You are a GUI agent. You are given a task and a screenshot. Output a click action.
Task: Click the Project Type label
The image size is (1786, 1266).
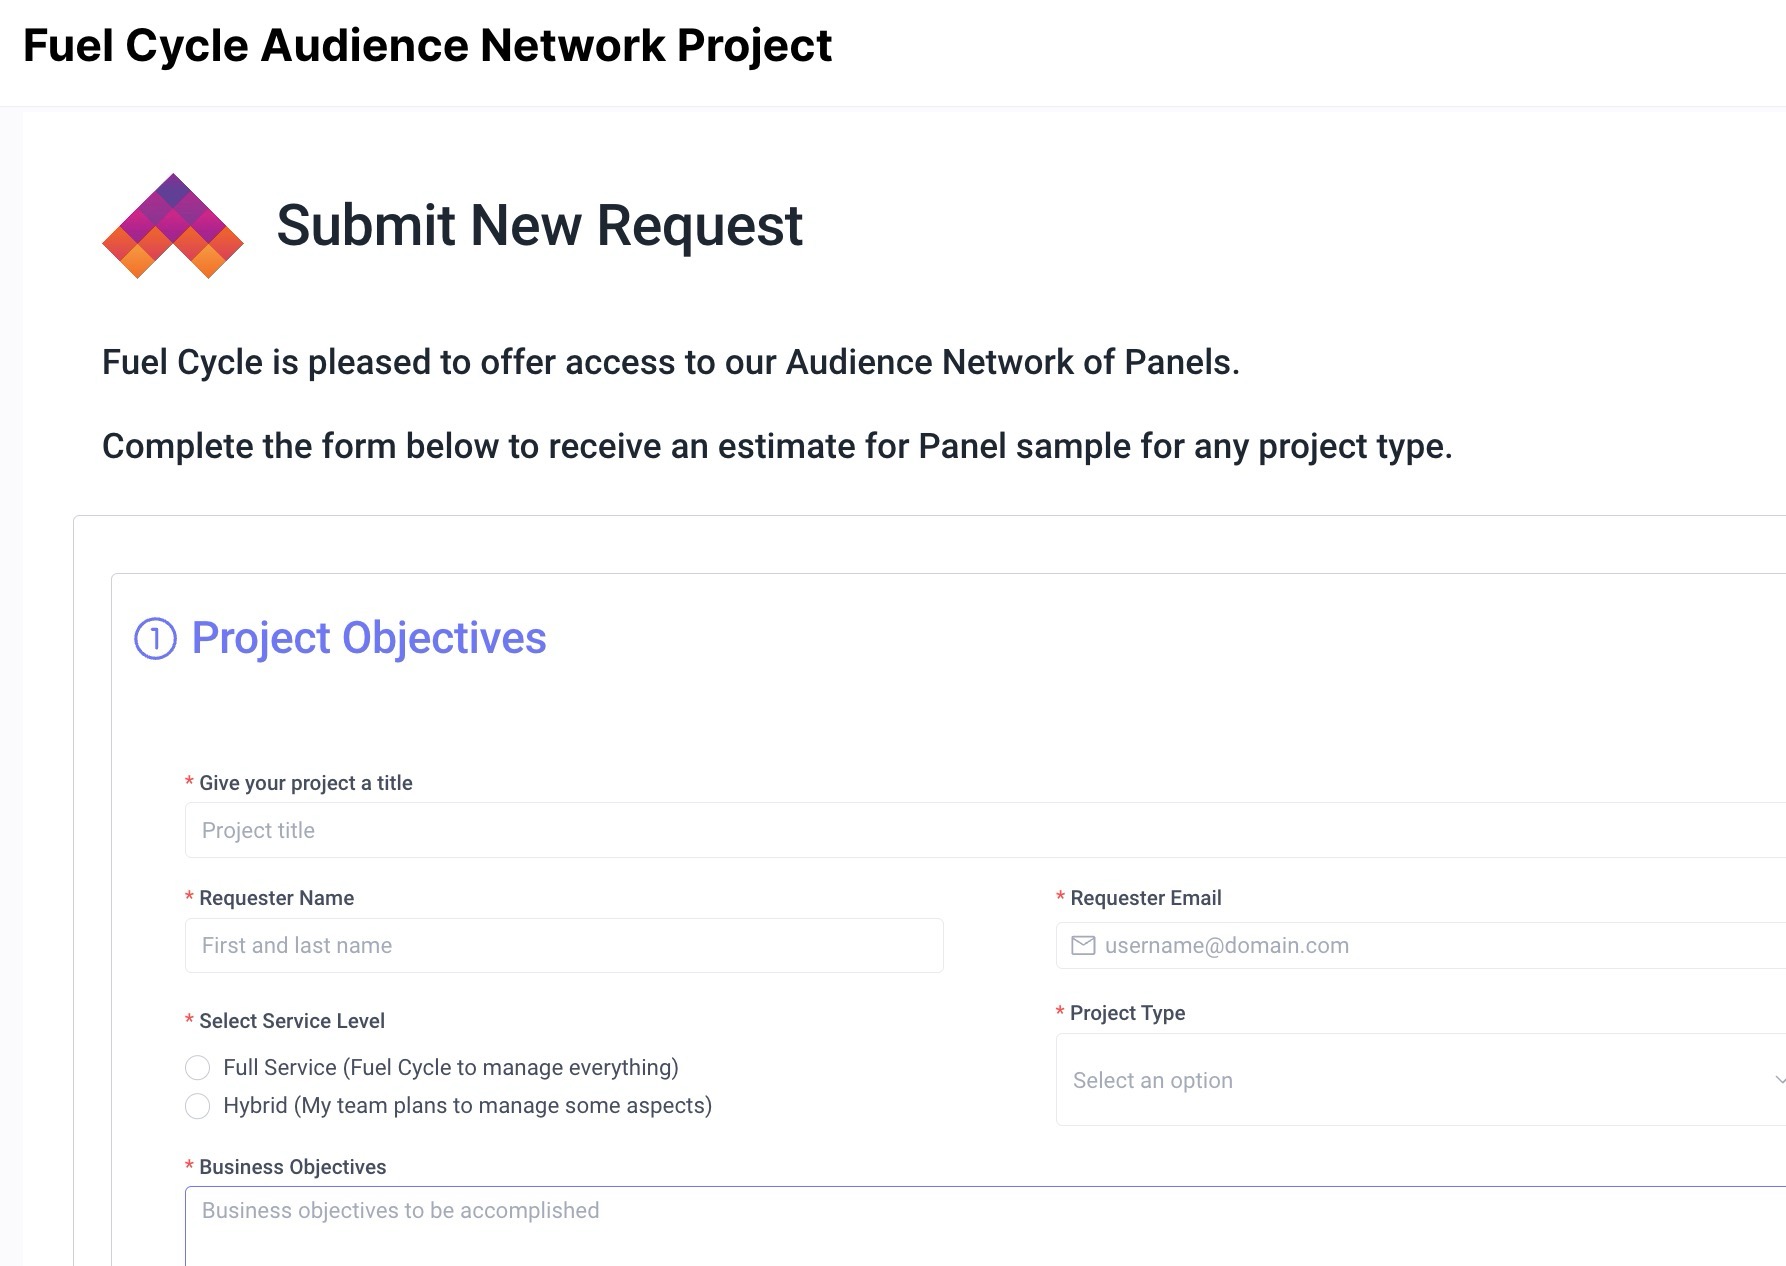tap(1127, 1013)
